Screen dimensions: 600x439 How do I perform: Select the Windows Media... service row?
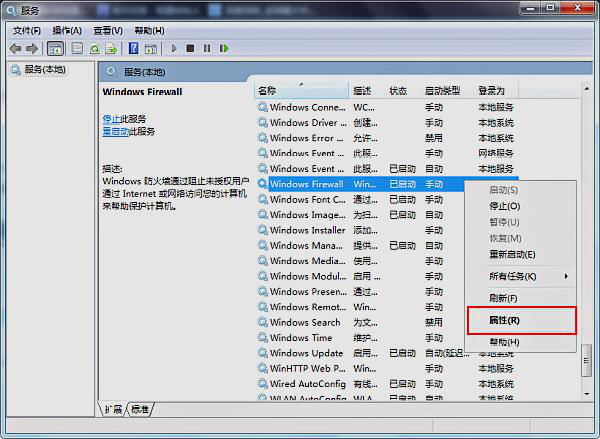360,261
